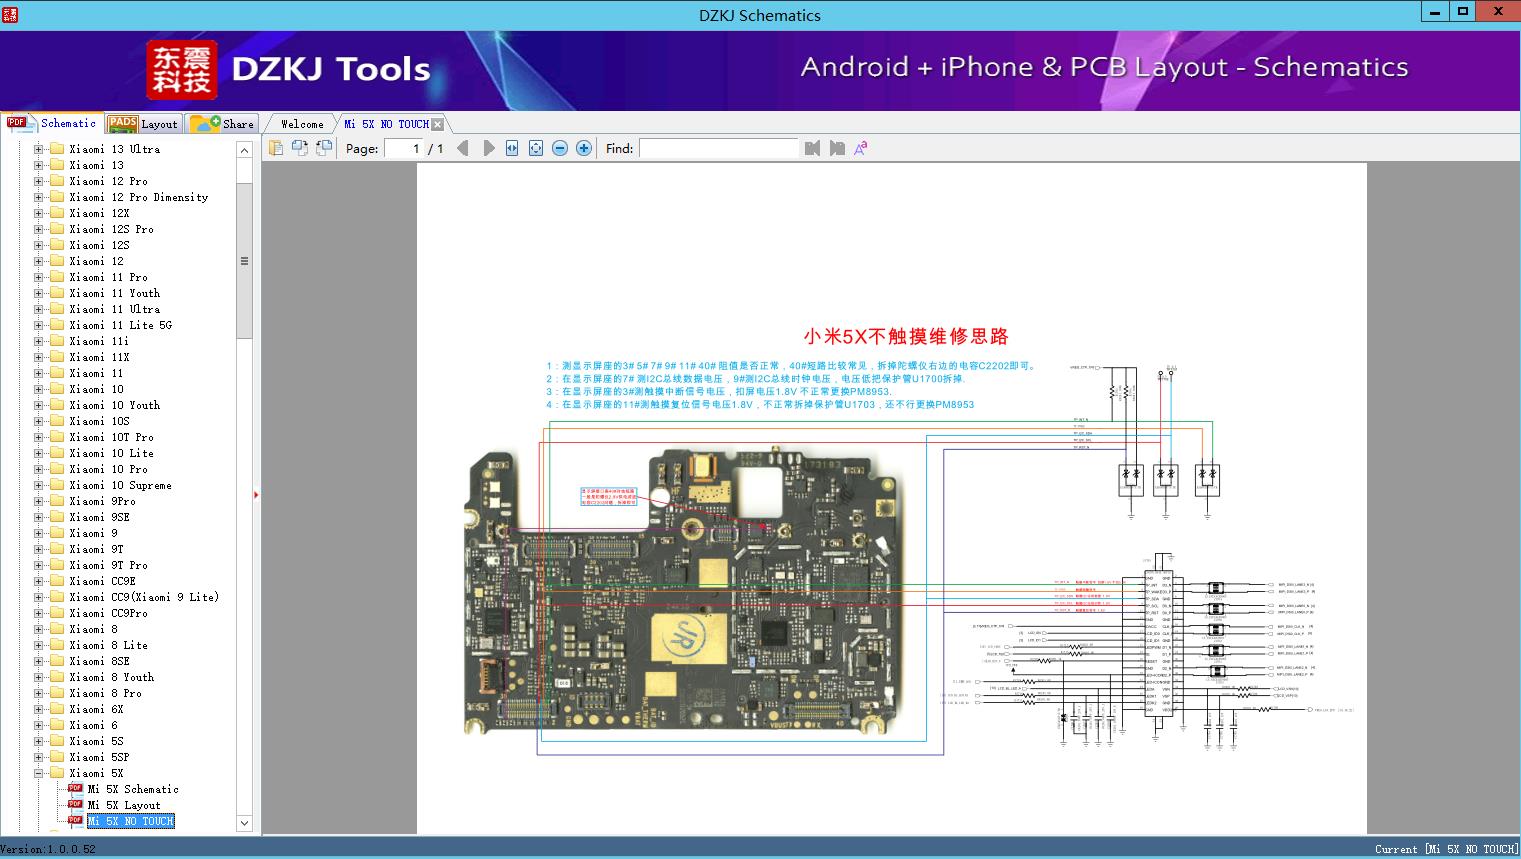This screenshot has height=859, width=1521.
Task: Click the tree scrollbar up arrow
Action: pos(244,149)
